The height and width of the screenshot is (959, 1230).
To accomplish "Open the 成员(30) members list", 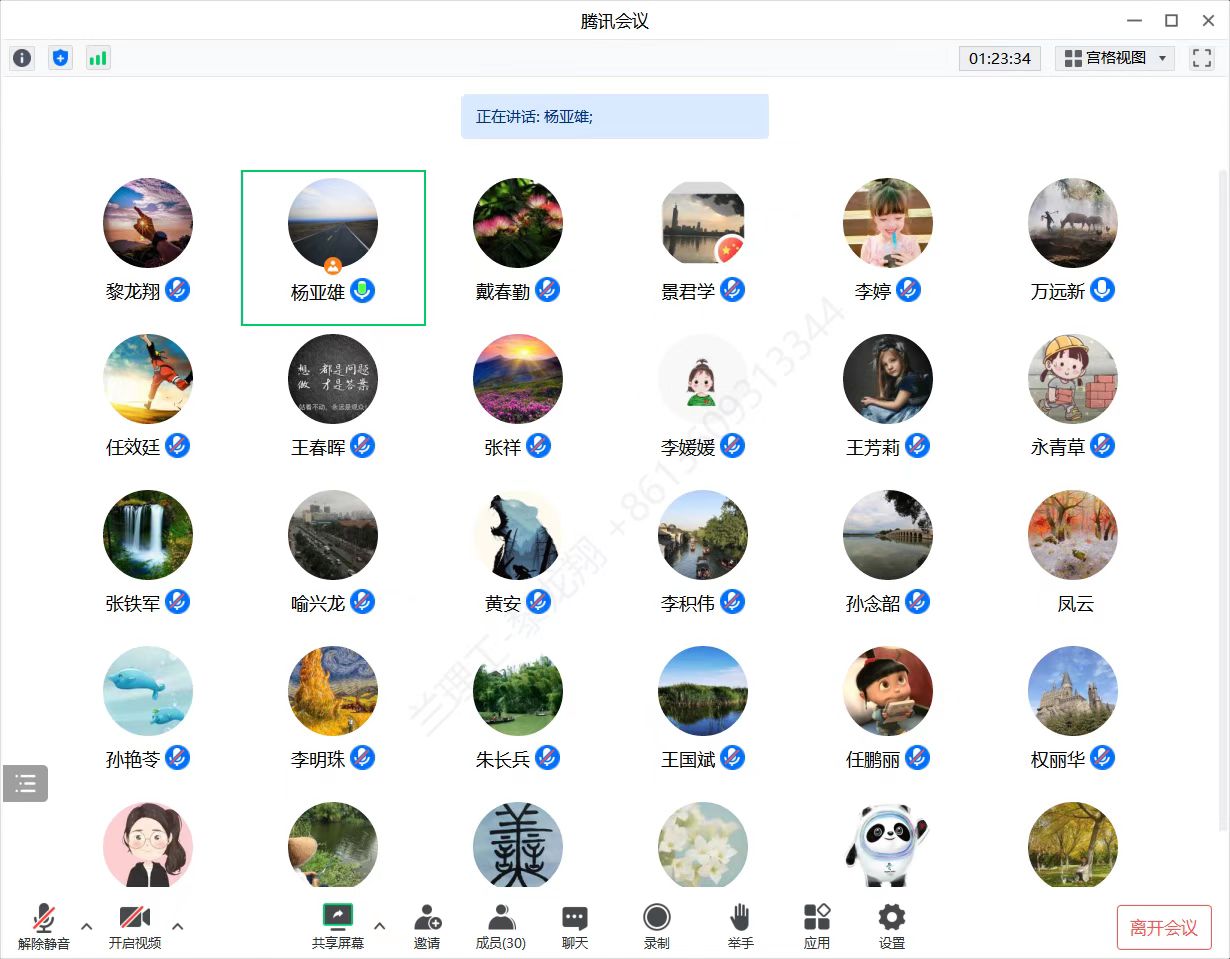I will click(x=501, y=926).
